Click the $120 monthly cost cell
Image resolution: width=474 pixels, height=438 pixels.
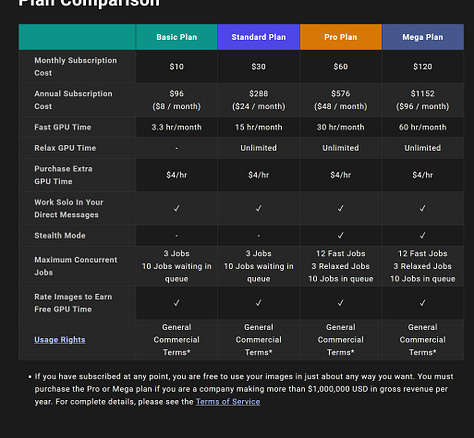(x=423, y=67)
